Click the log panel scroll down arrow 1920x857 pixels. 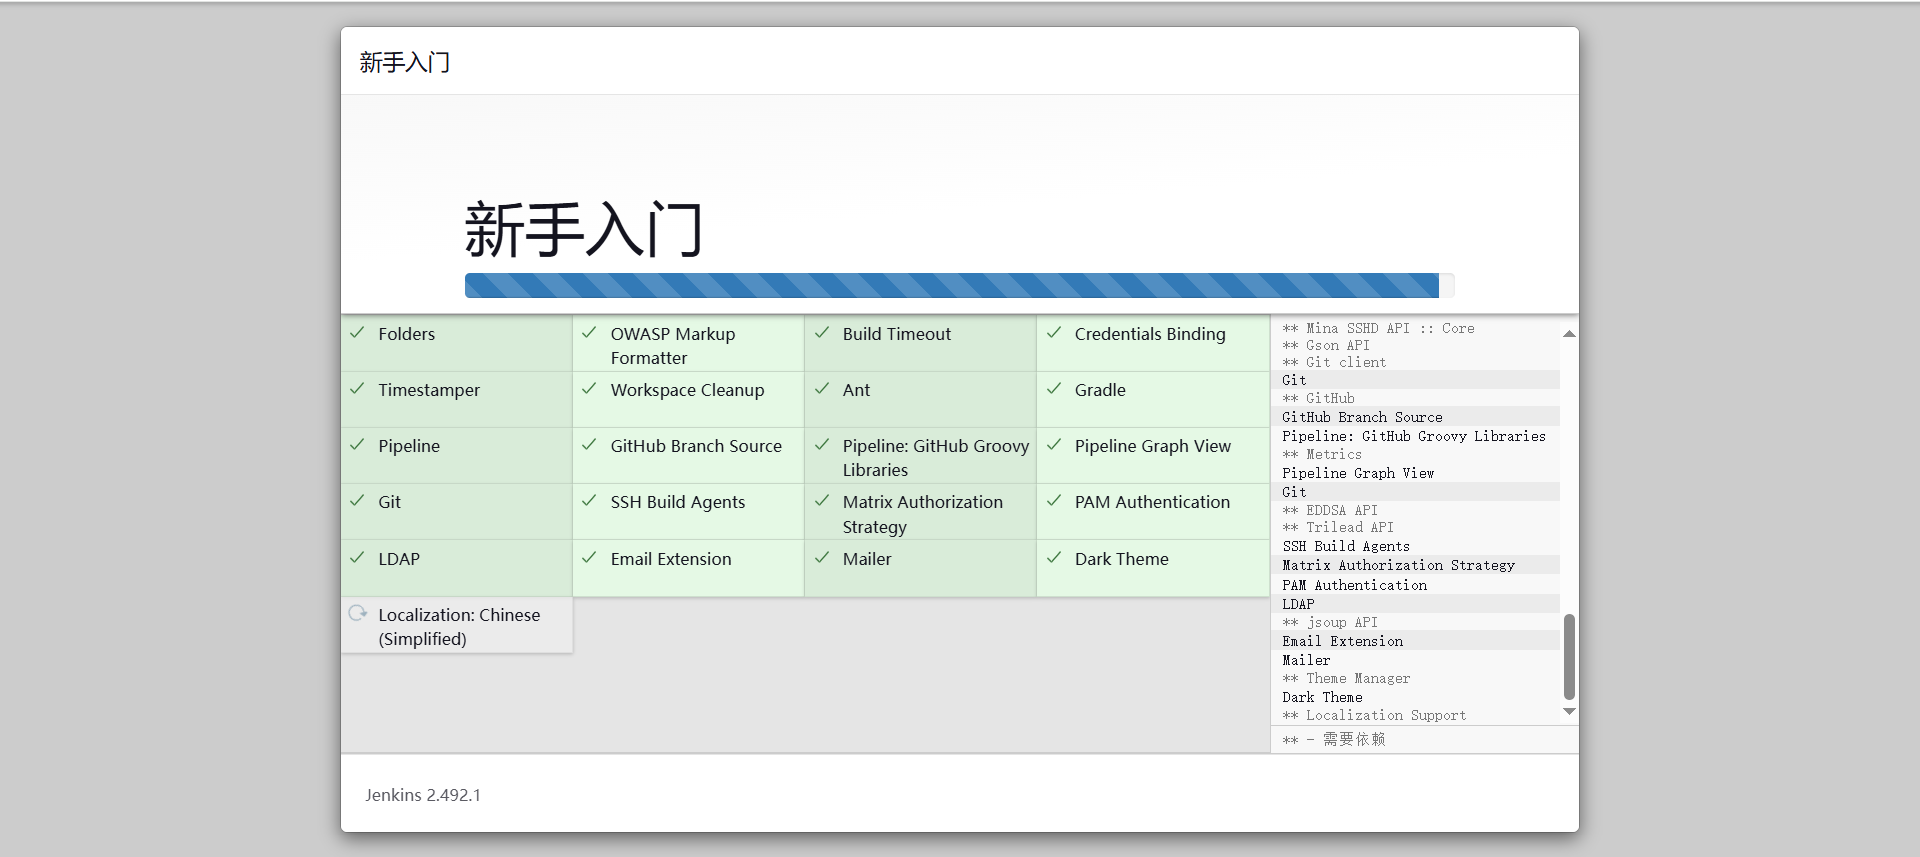pos(1569,711)
